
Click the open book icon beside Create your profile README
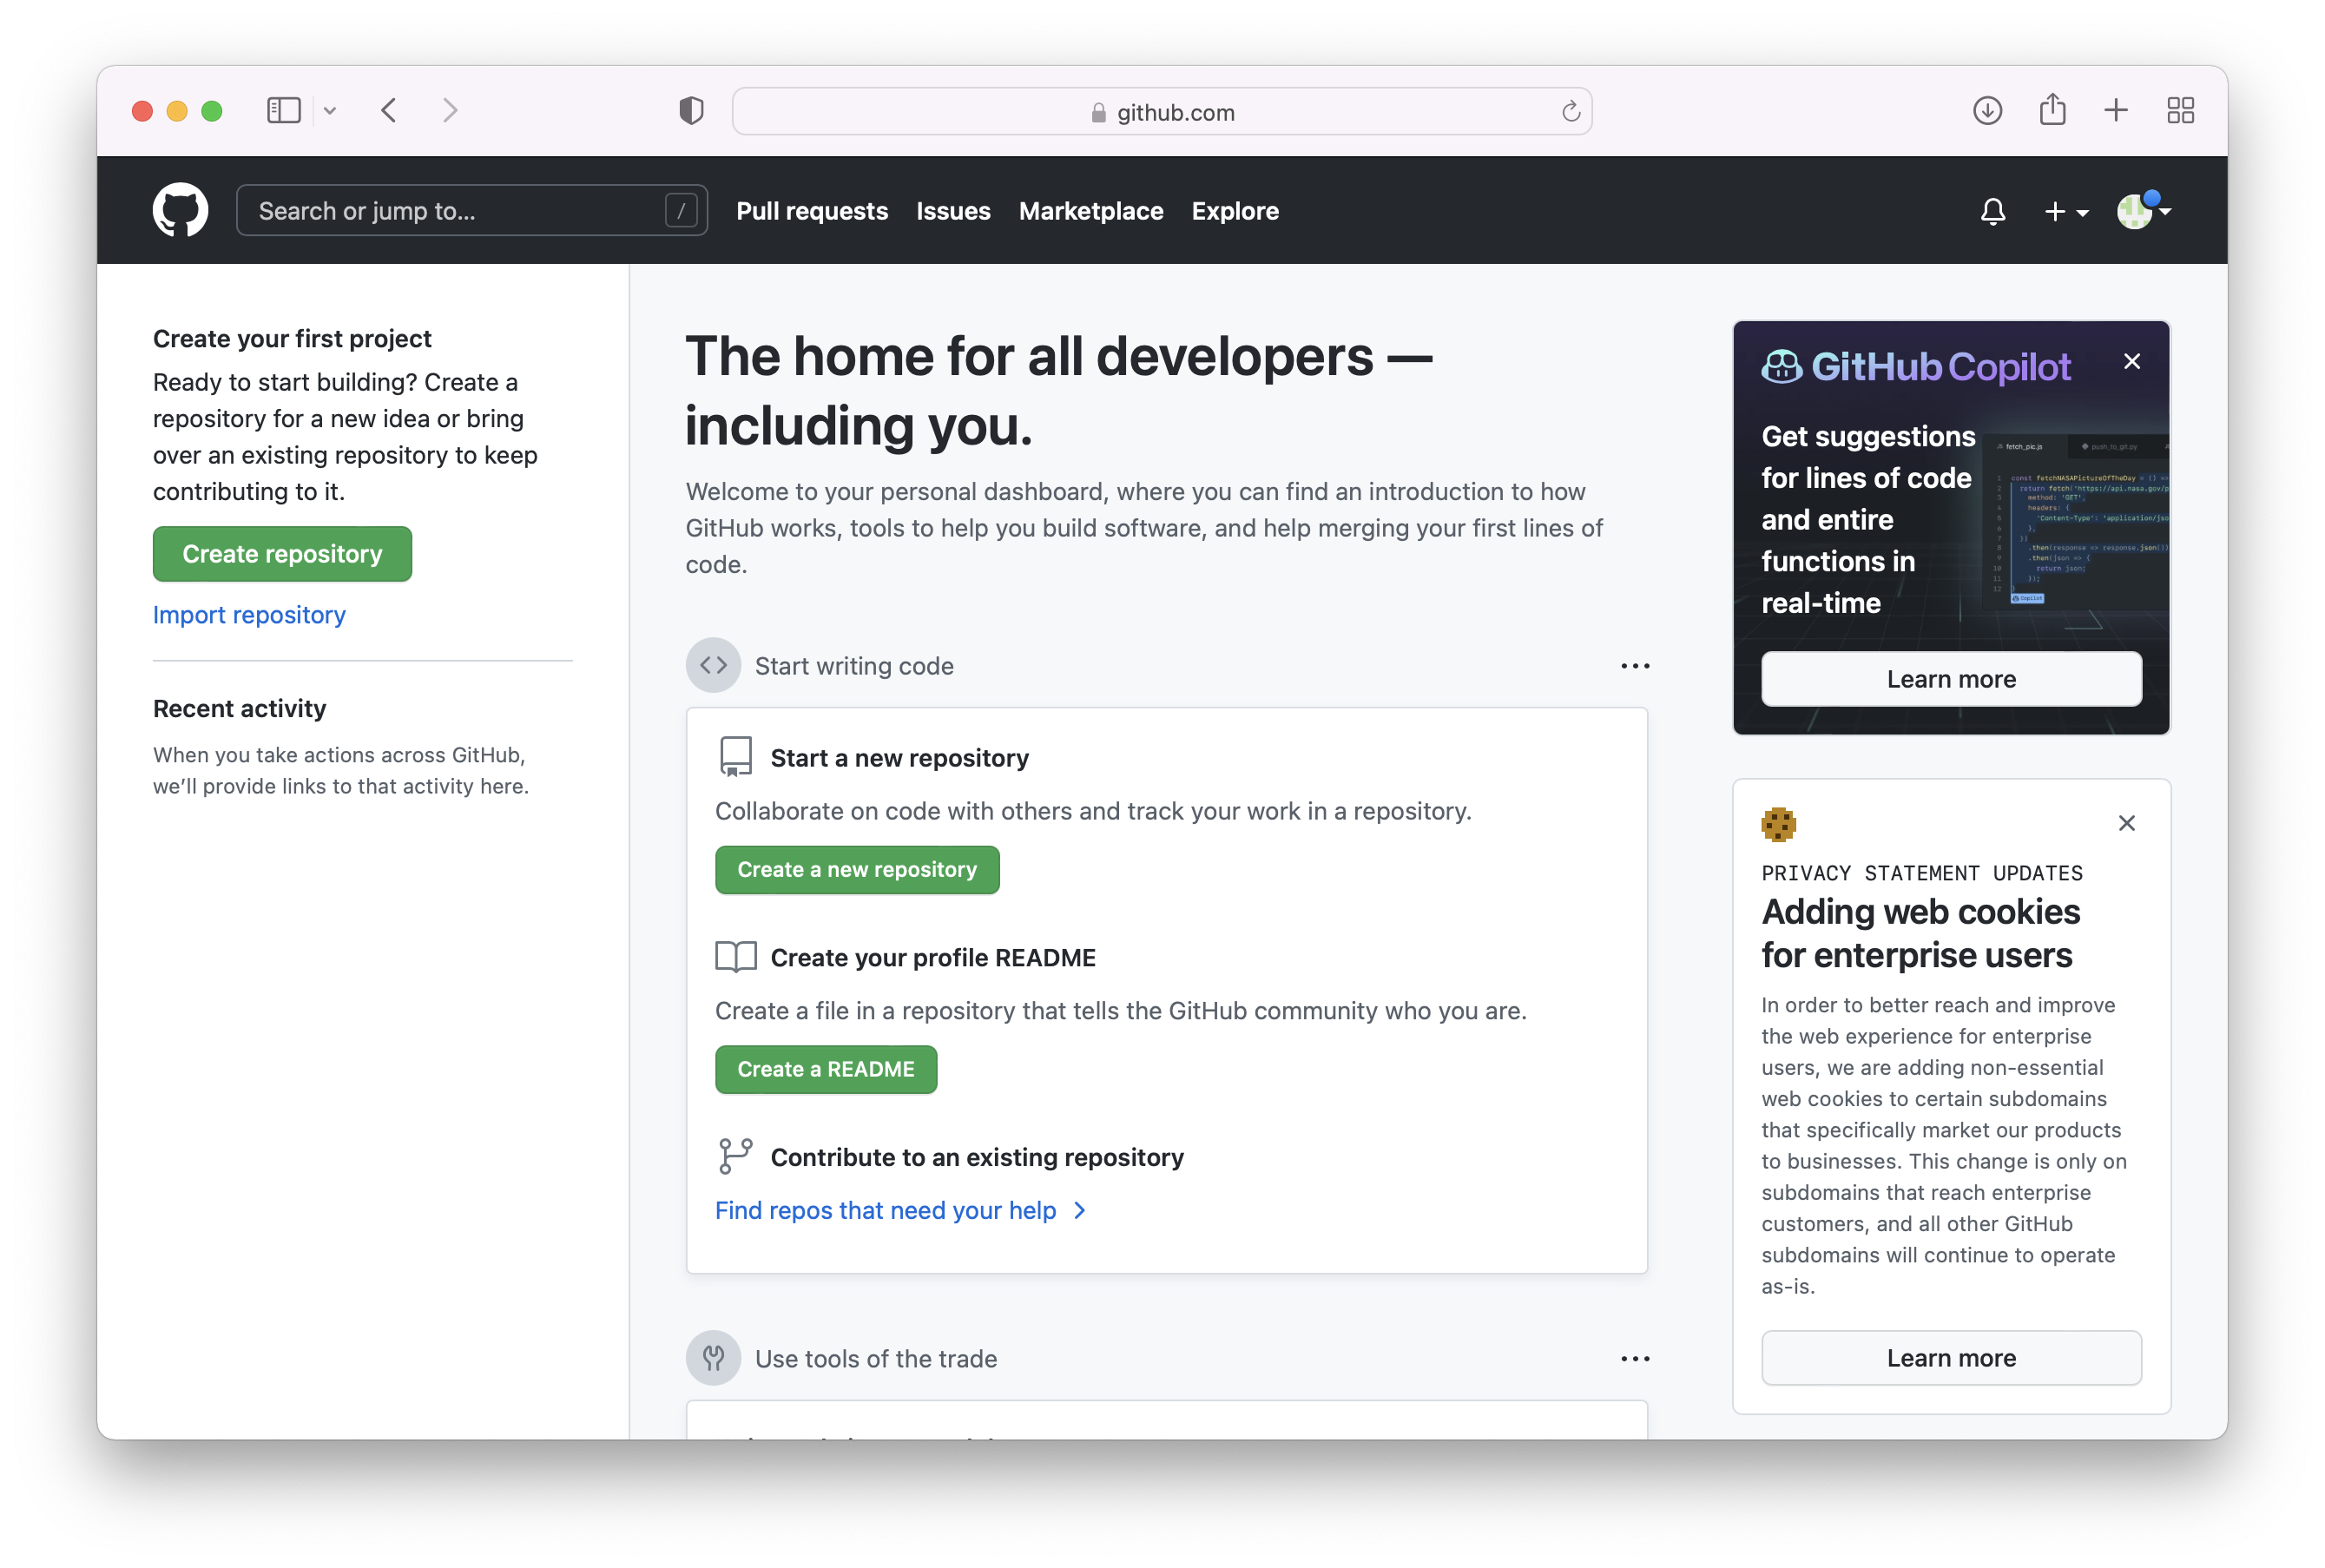point(735,957)
